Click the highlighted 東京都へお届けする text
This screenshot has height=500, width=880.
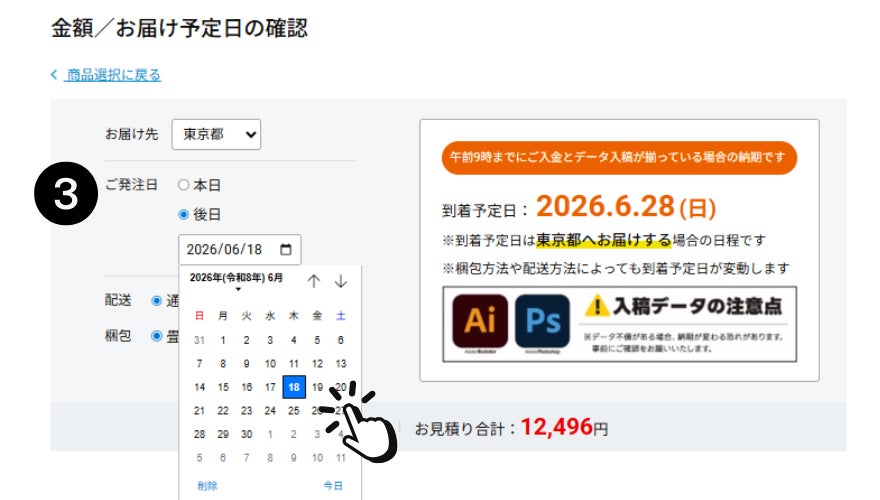pyautogui.click(x=603, y=240)
